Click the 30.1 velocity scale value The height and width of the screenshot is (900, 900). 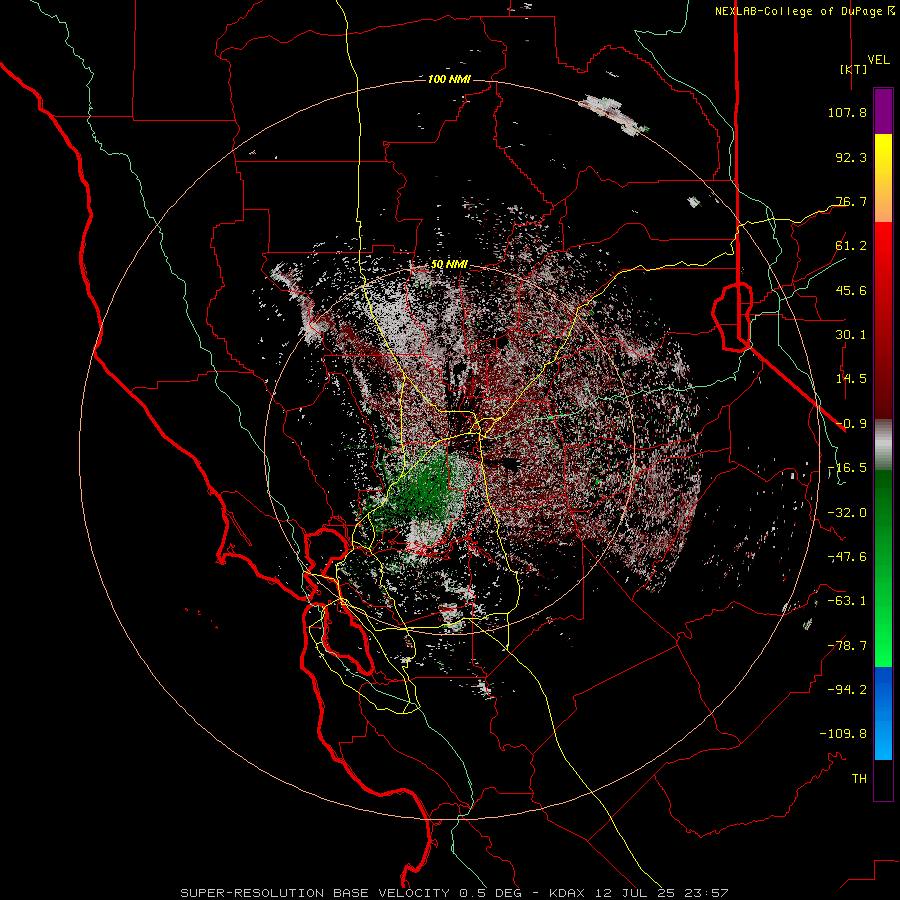(x=851, y=335)
